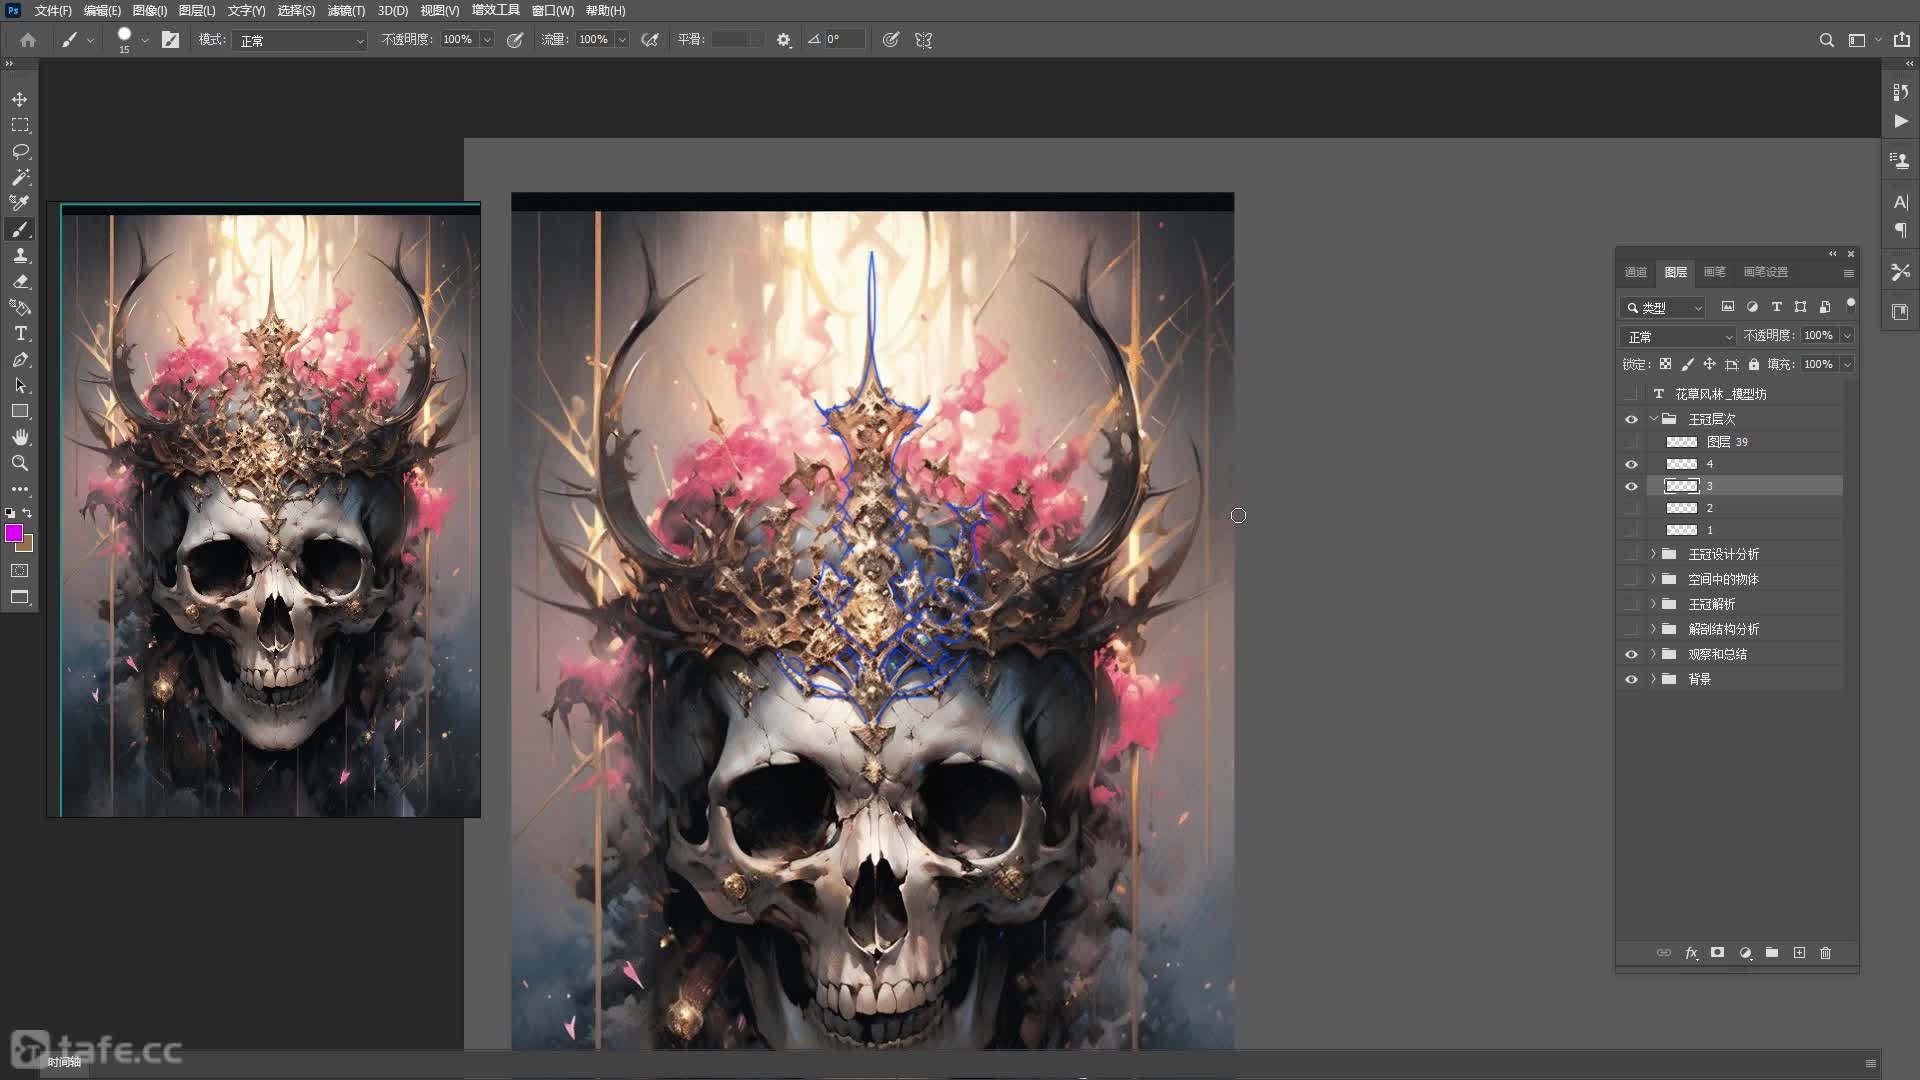Show the 王冠解析 group
Screen dimensions: 1920x1080
(1631, 604)
